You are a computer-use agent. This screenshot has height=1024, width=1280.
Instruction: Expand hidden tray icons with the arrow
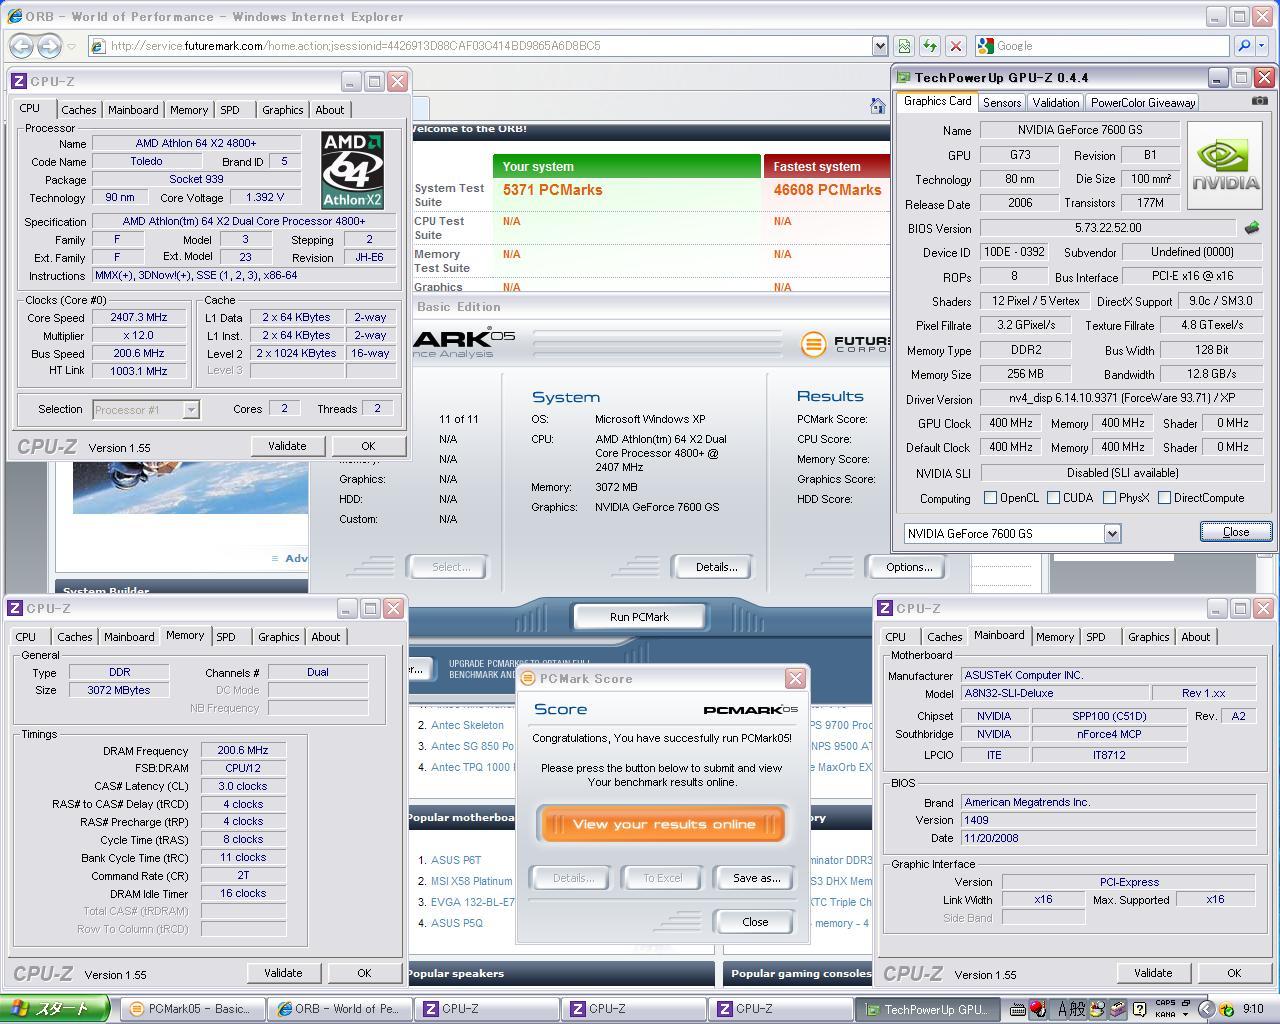pos(1206,1009)
